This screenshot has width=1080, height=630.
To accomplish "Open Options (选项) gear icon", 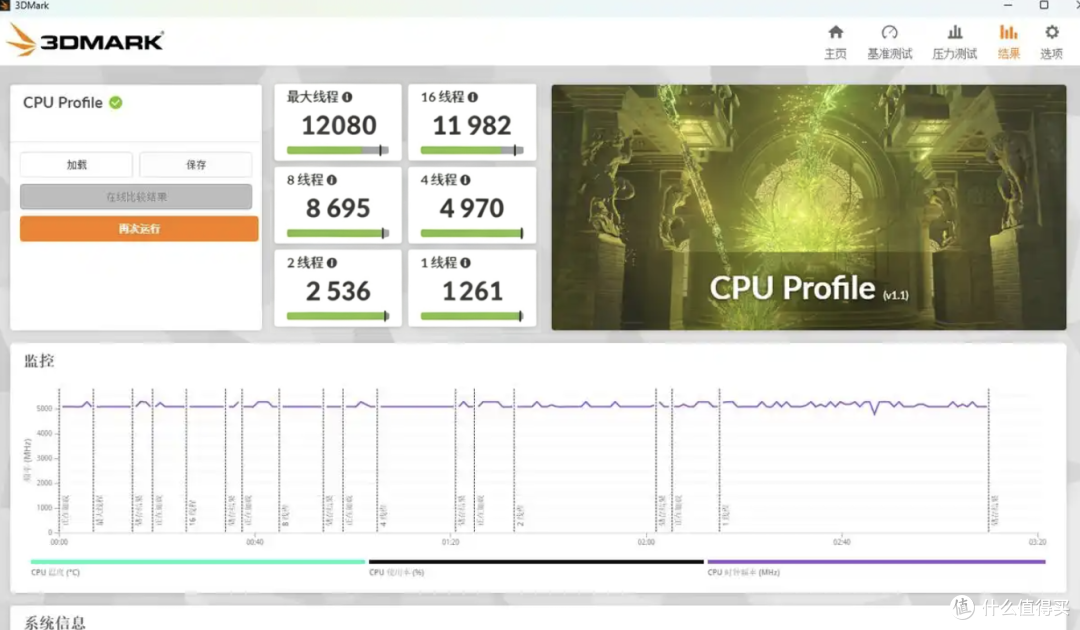I will (x=1051, y=32).
